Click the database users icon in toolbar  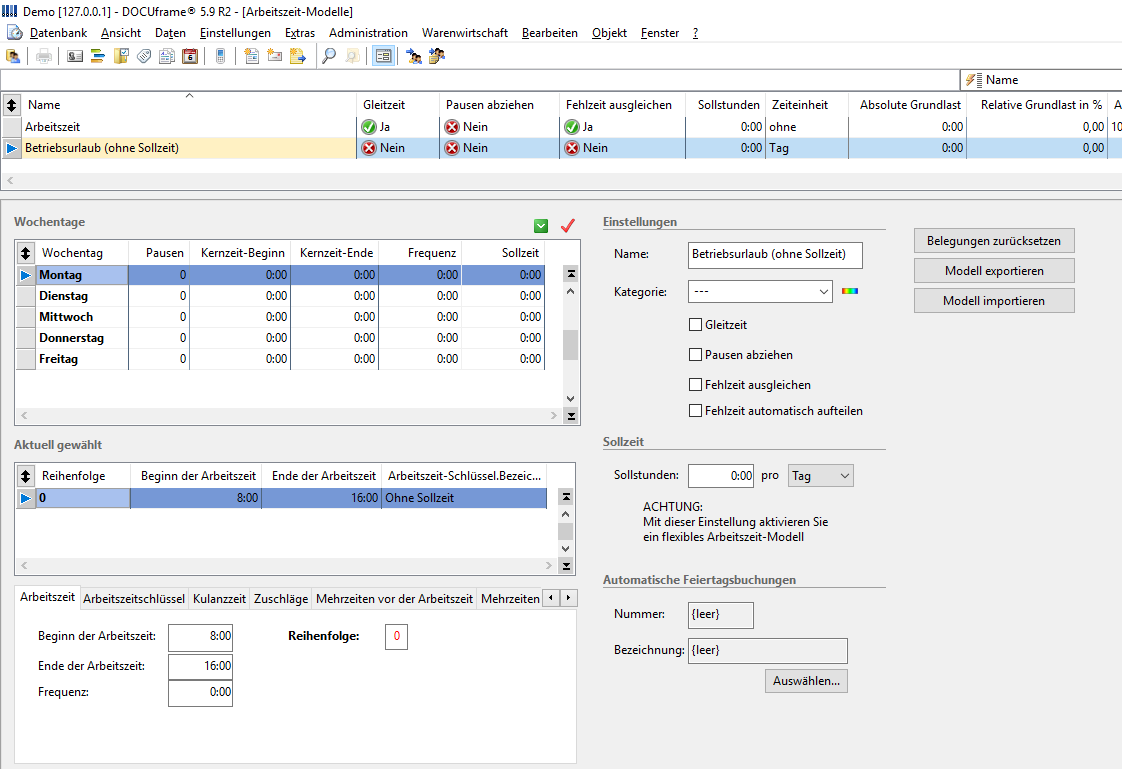point(13,56)
